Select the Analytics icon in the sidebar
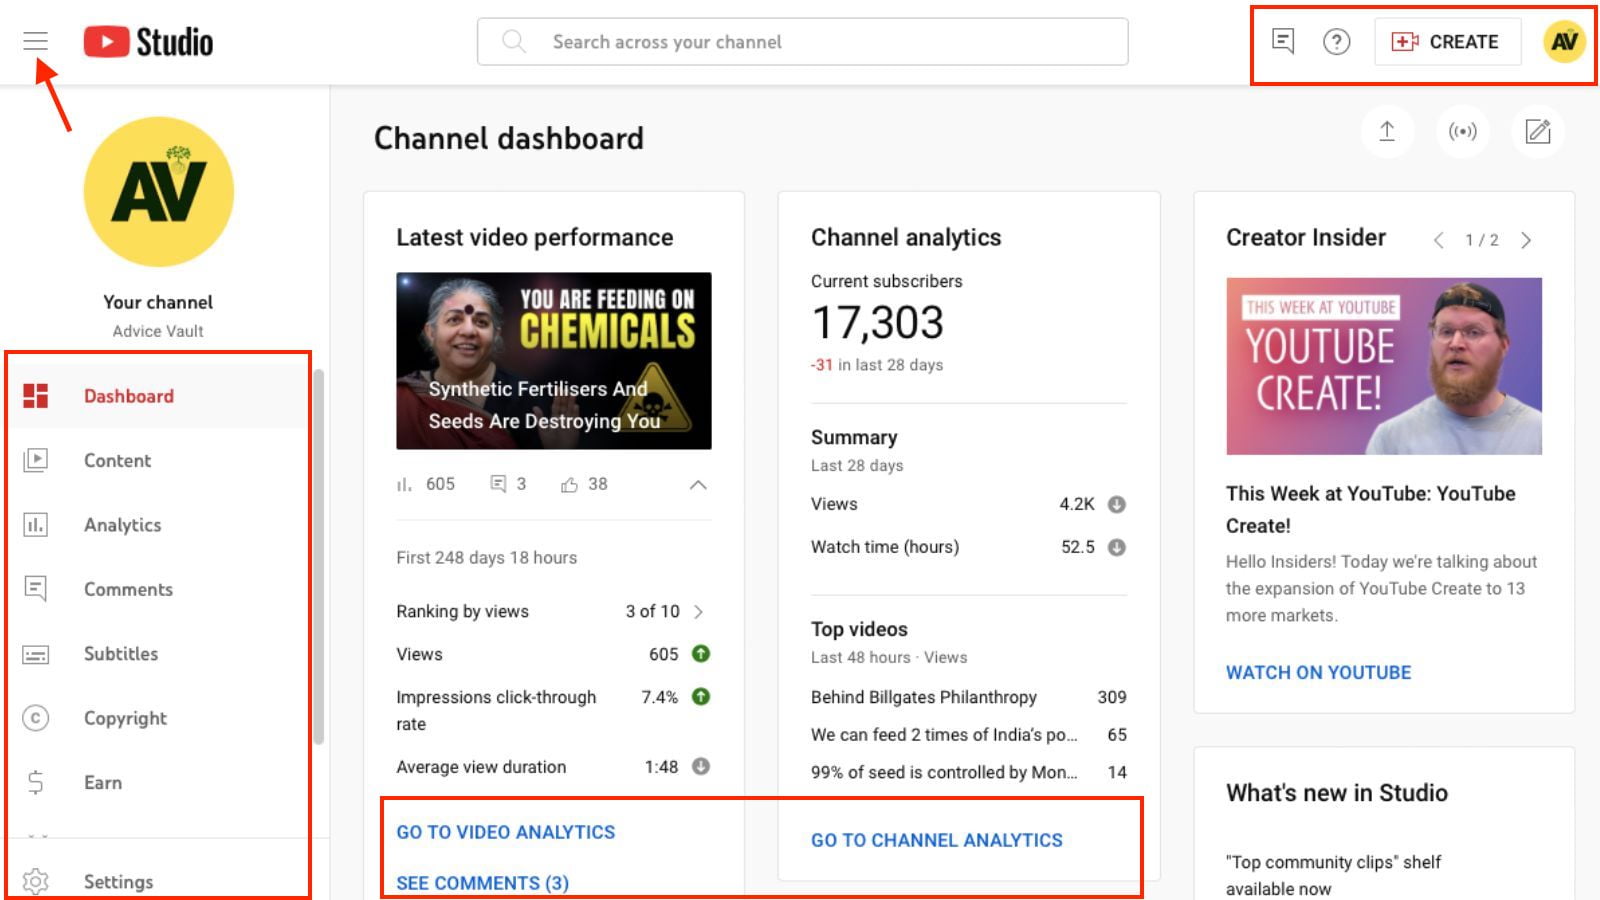 [x=36, y=524]
